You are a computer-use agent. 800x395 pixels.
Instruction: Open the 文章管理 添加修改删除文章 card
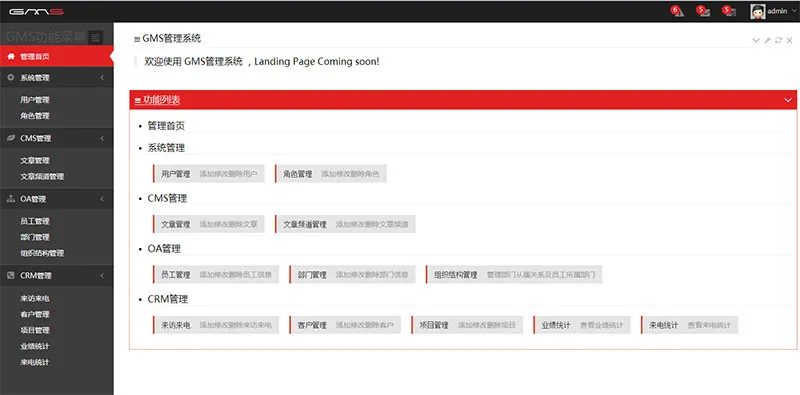click(x=209, y=224)
